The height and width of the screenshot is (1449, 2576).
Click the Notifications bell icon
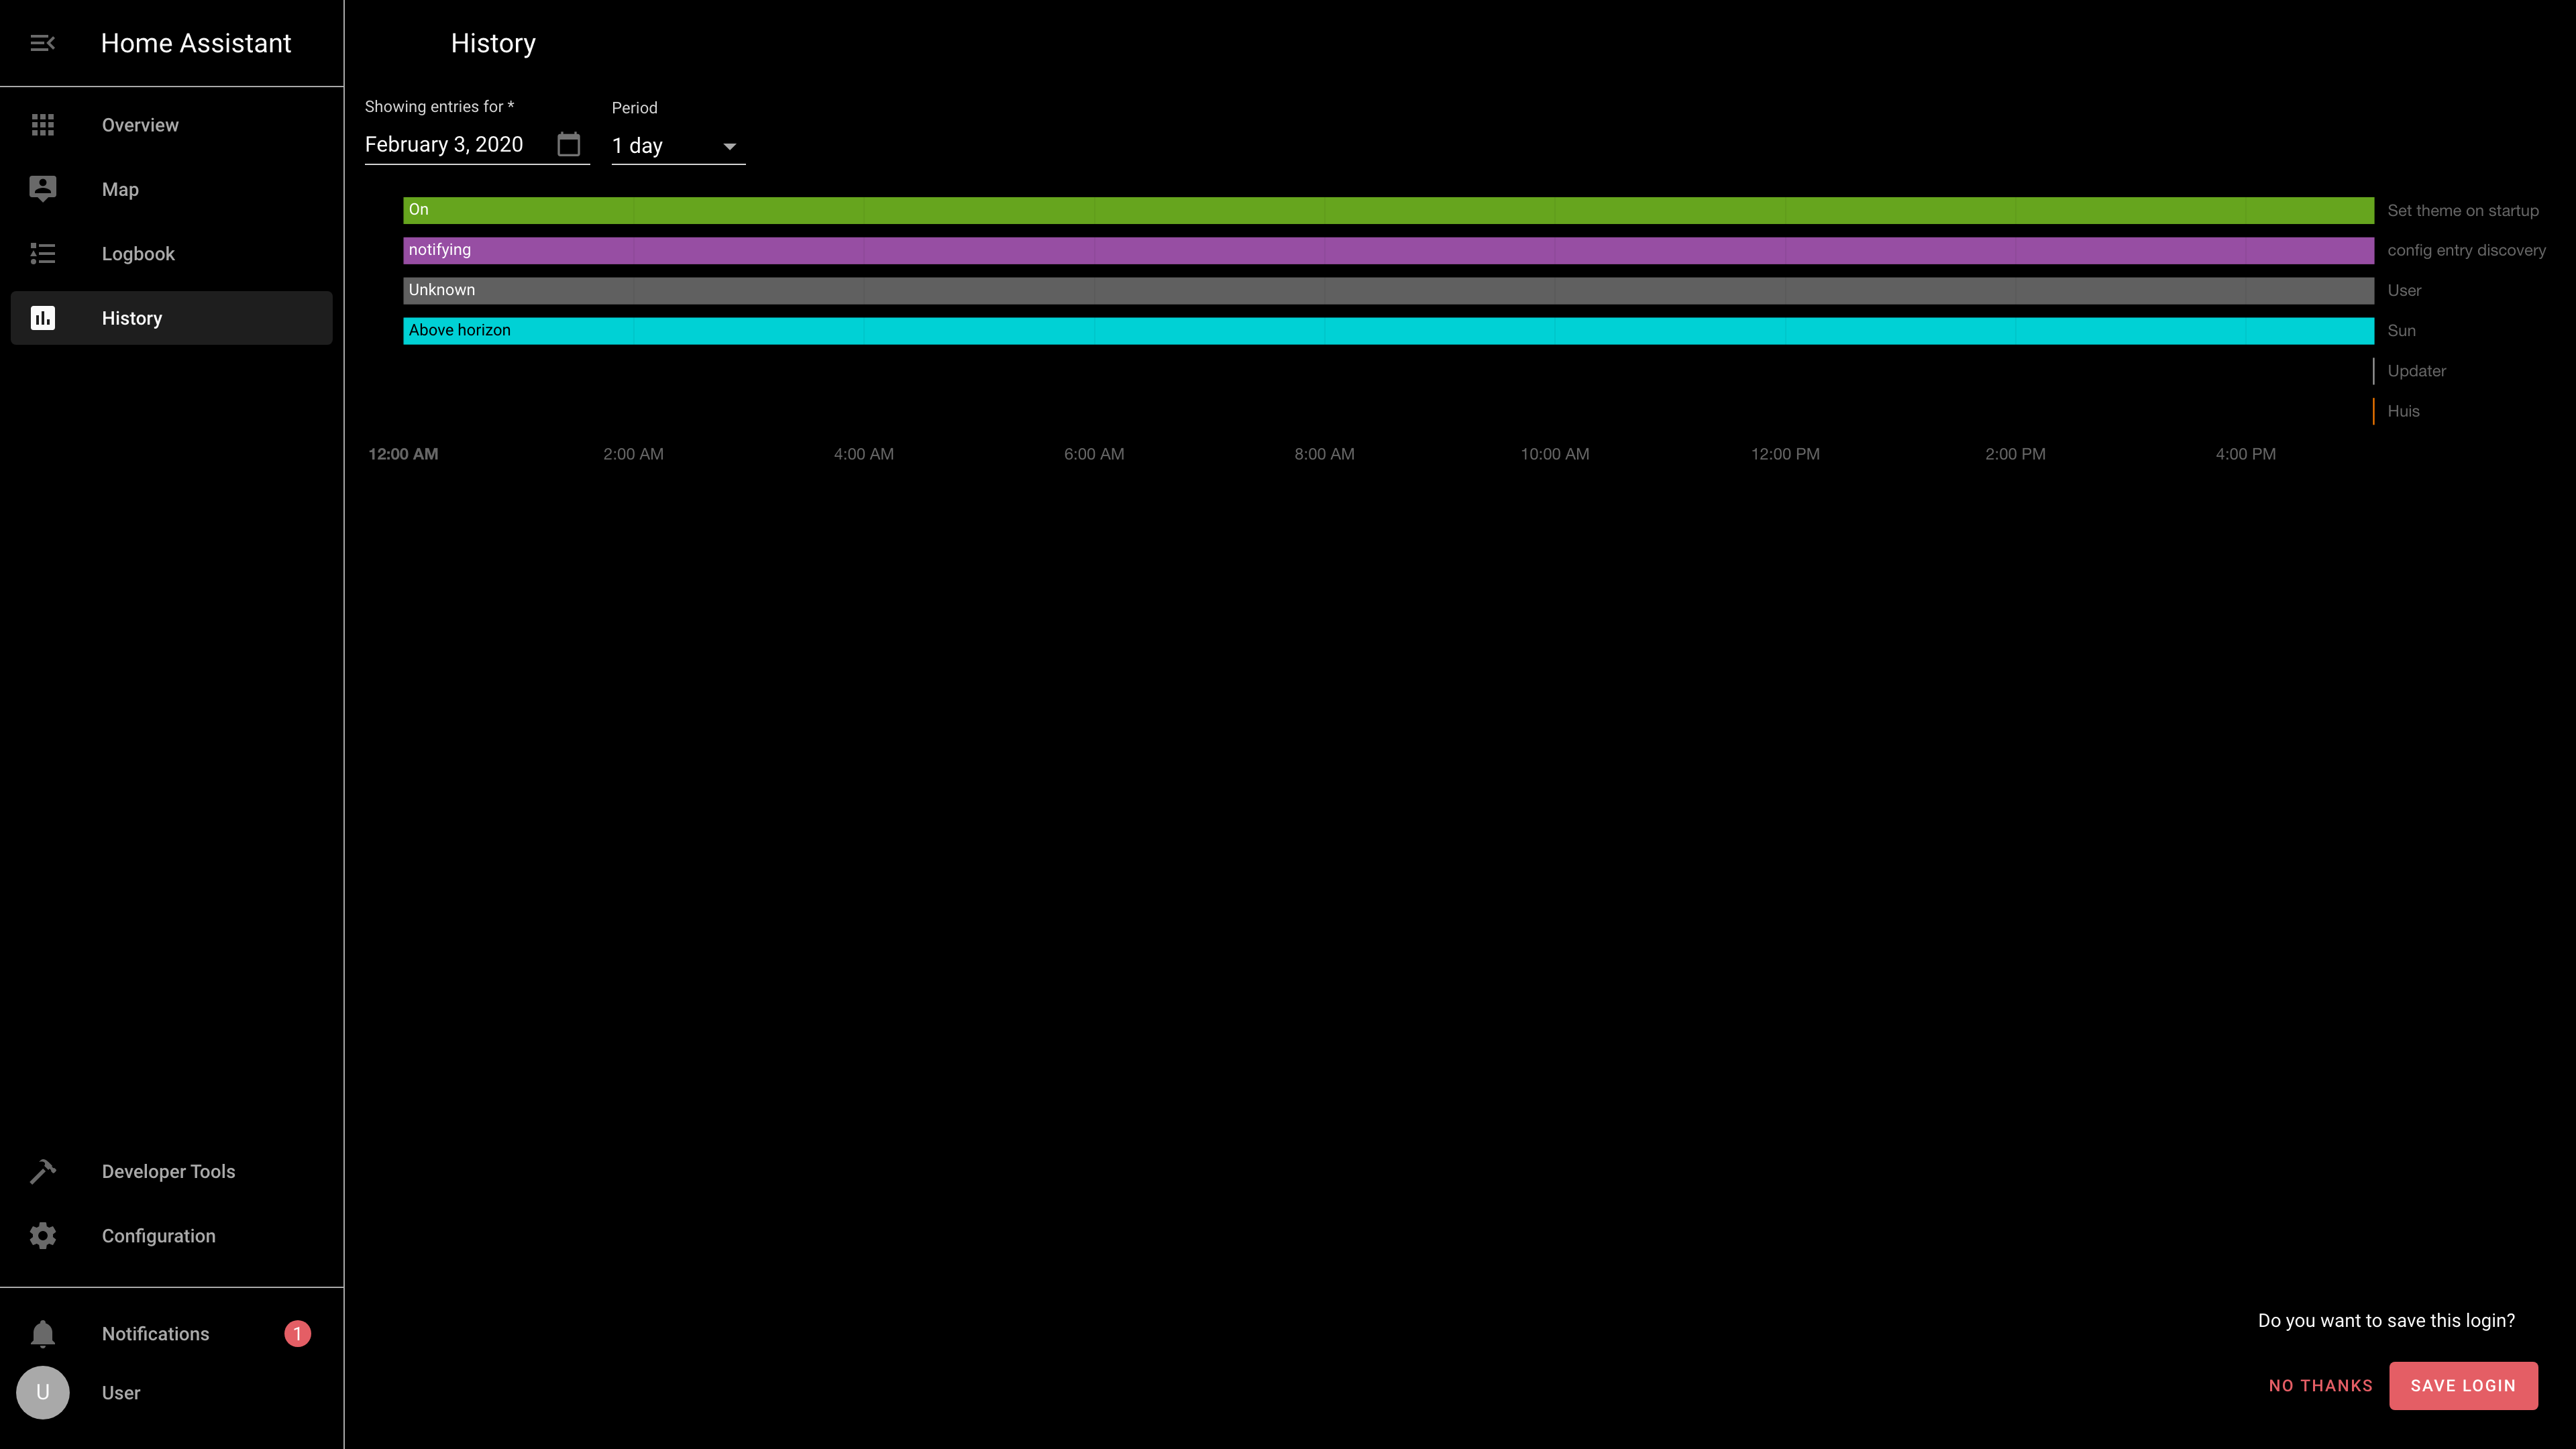point(42,1334)
